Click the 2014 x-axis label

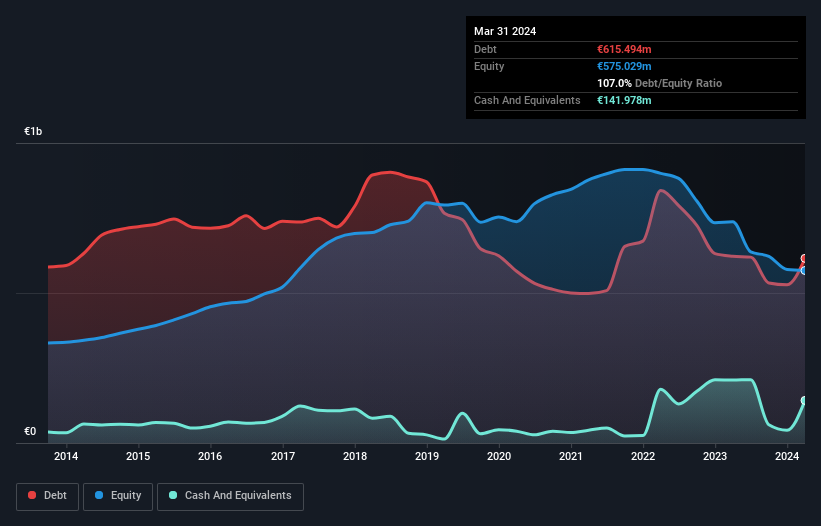coord(66,456)
